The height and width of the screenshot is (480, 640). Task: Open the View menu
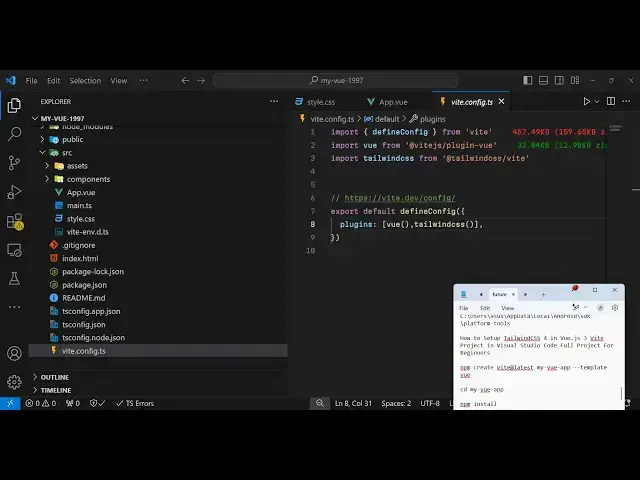point(119,80)
